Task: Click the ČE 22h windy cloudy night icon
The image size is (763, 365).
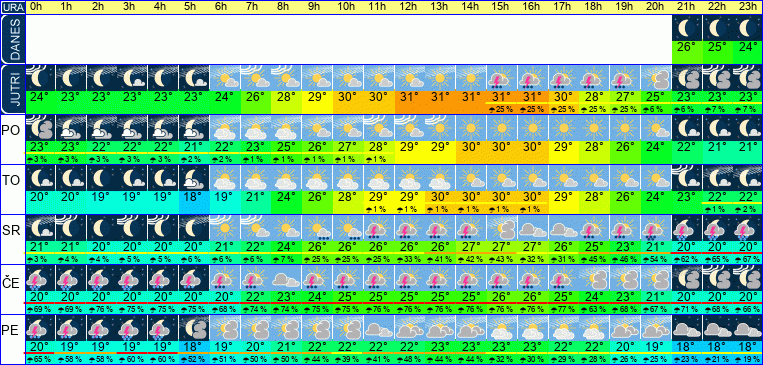Action: pos(717,277)
